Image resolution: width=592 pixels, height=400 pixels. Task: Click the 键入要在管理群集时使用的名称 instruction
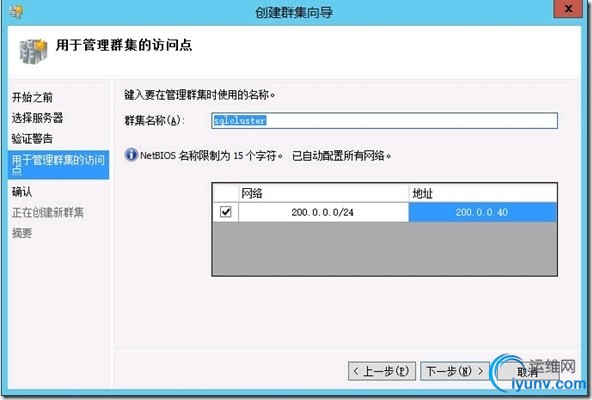[200, 94]
